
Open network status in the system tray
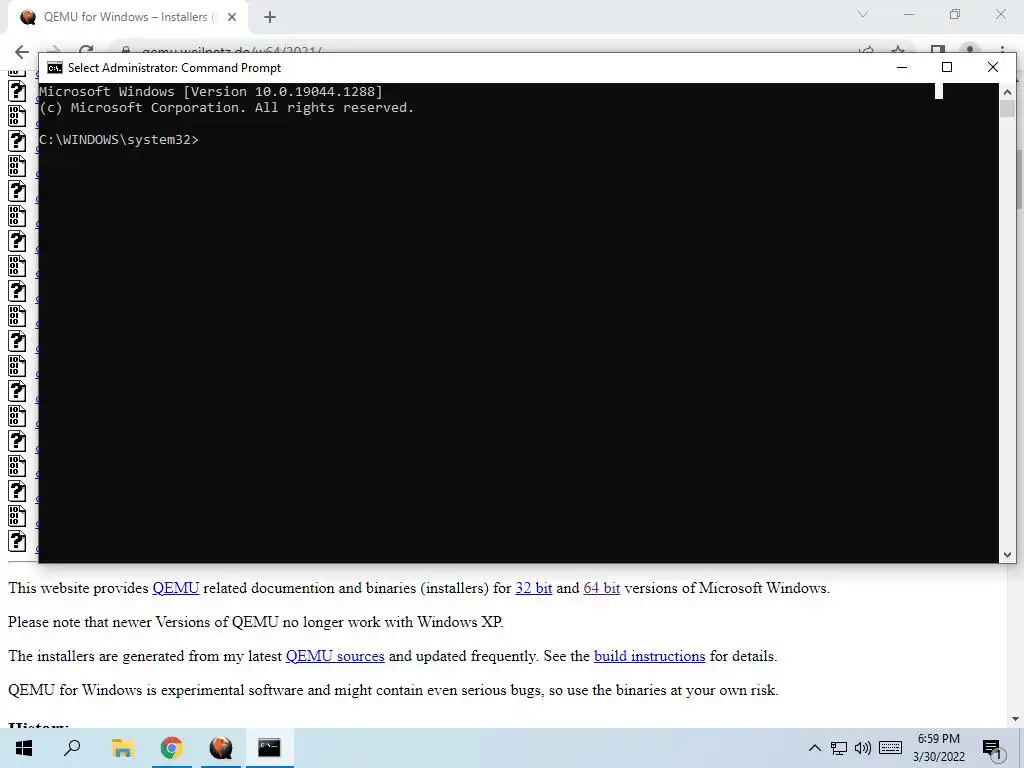(x=839, y=748)
